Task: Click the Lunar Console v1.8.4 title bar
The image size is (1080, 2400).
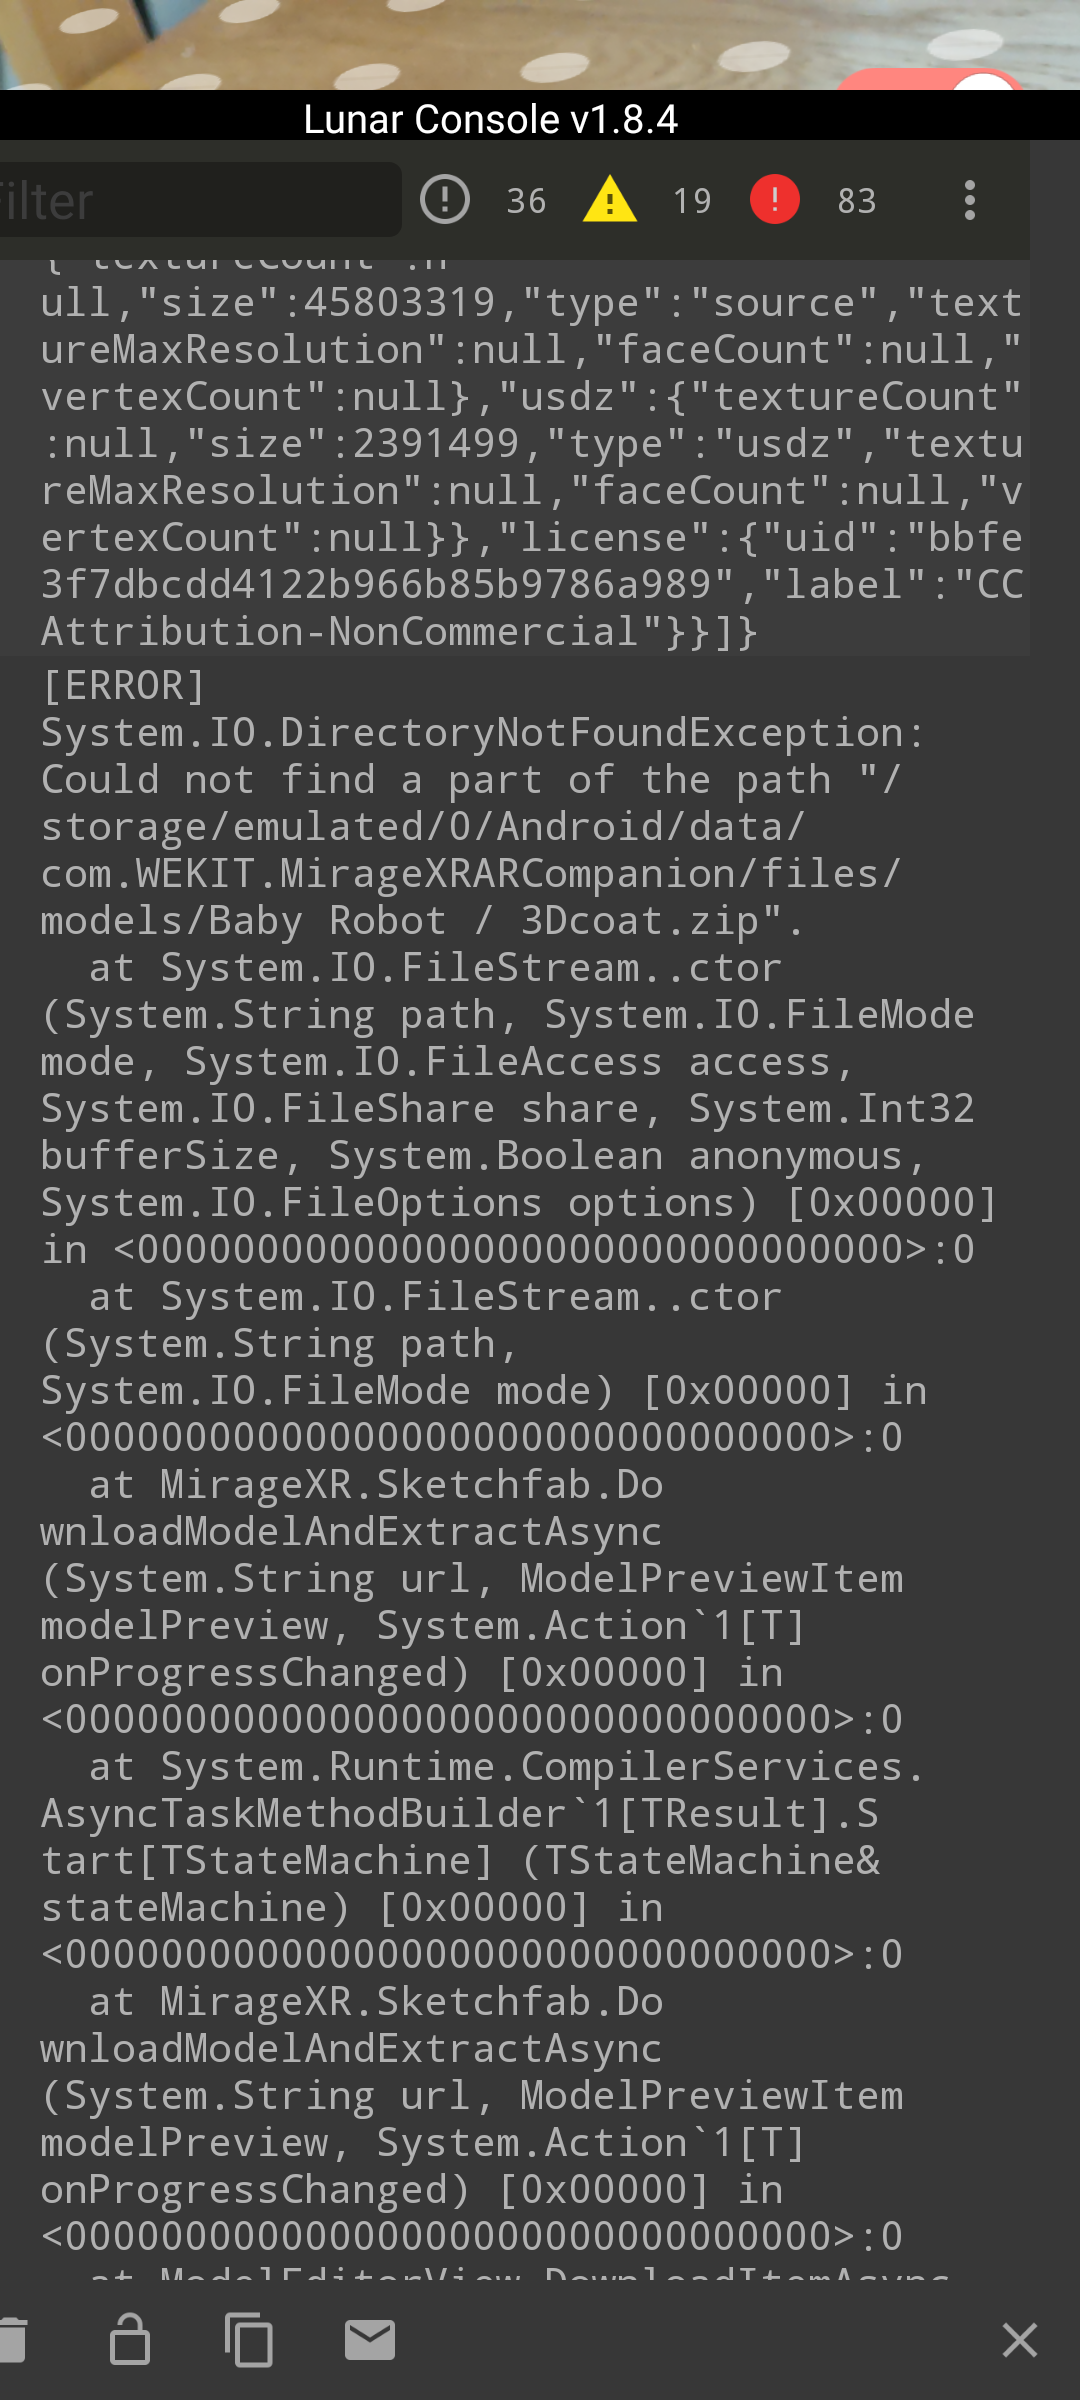Action: 490,119
